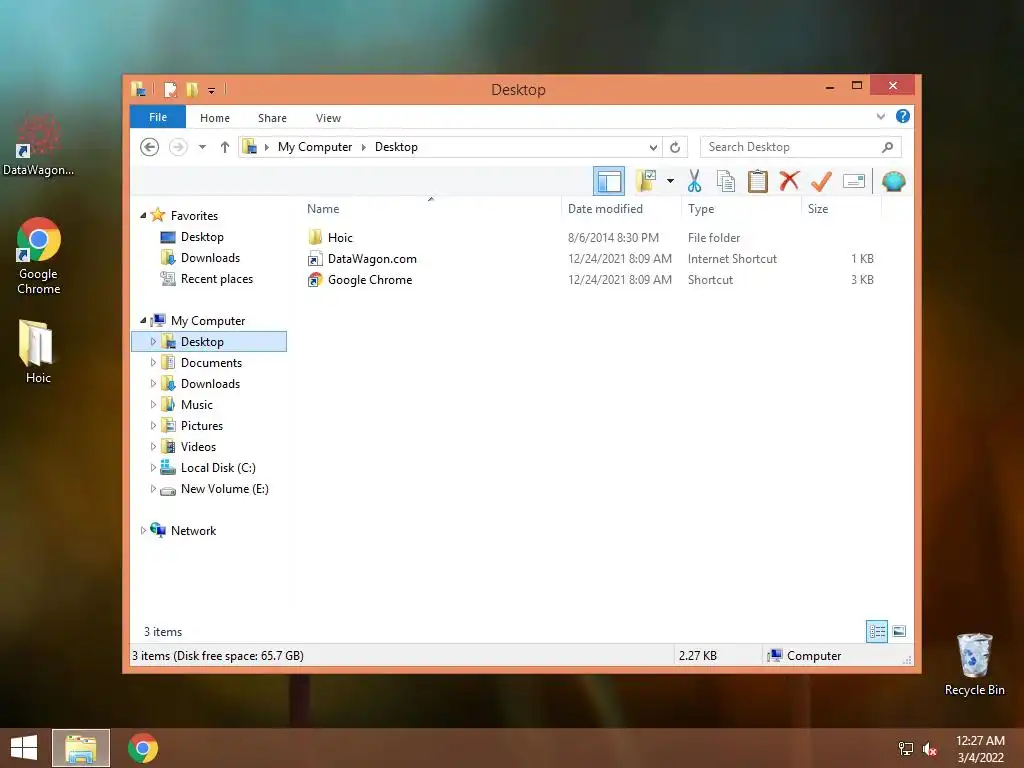Select the Hoic folder on the desktop
Viewport: 1024px width, 768px height.
click(38, 351)
